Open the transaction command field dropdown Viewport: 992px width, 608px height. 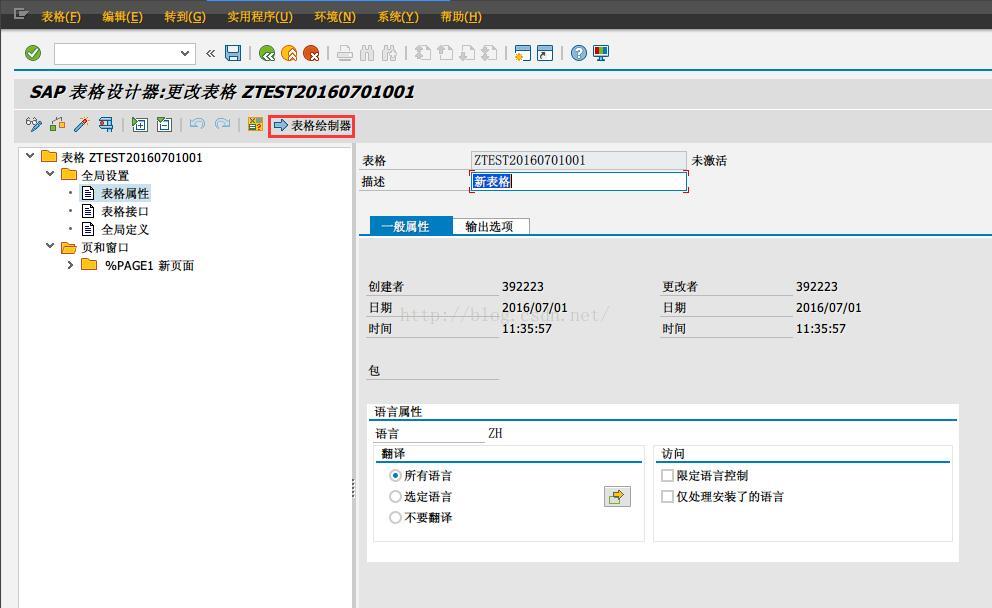point(185,53)
